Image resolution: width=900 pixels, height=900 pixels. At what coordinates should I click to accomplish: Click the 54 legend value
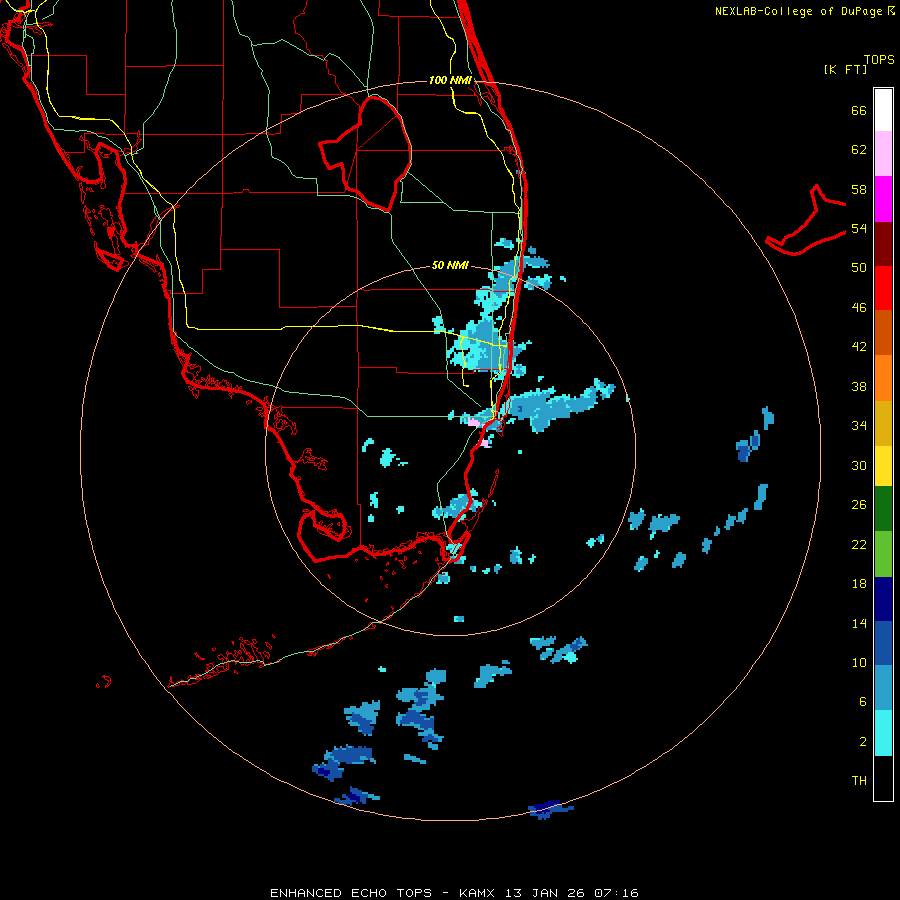point(859,228)
